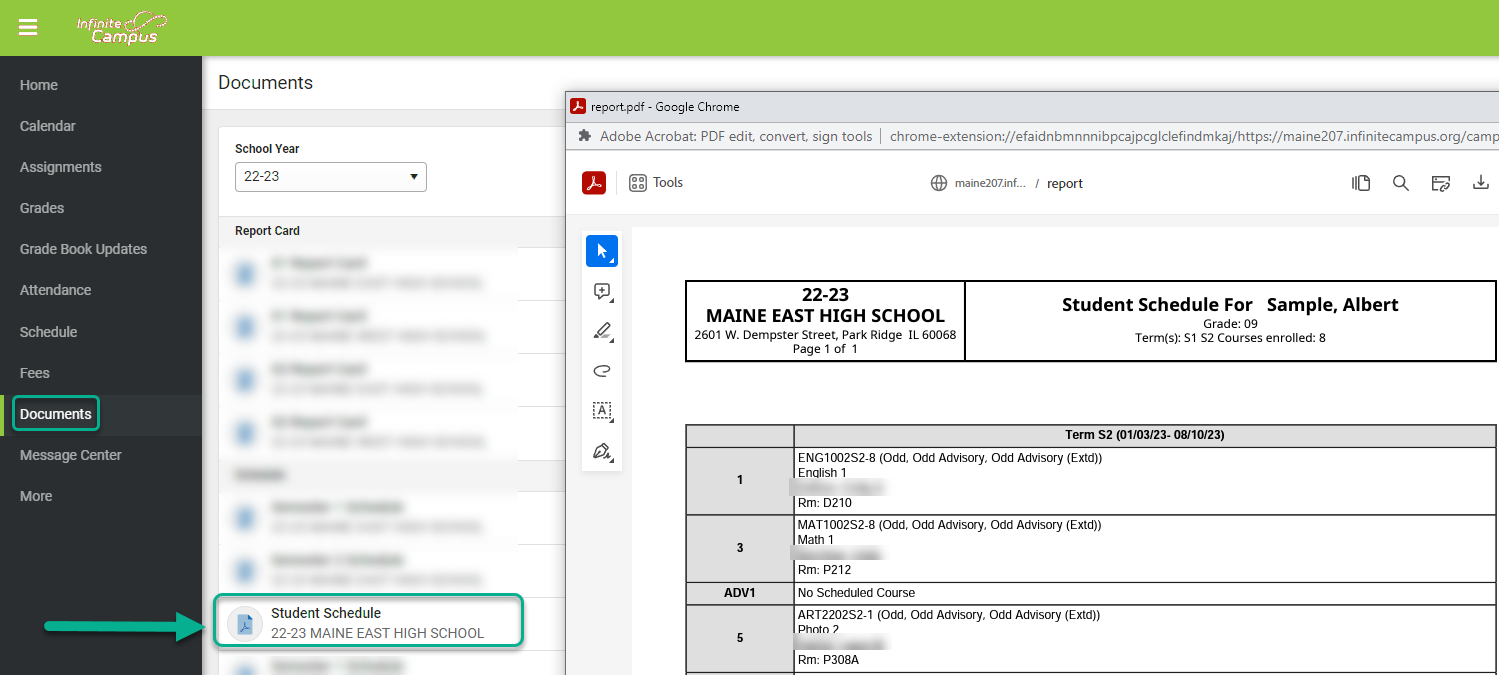Viewport: 1499px width, 675px height.
Task: Click the ART2202S2-1 course code line
Action: (949, 615)
